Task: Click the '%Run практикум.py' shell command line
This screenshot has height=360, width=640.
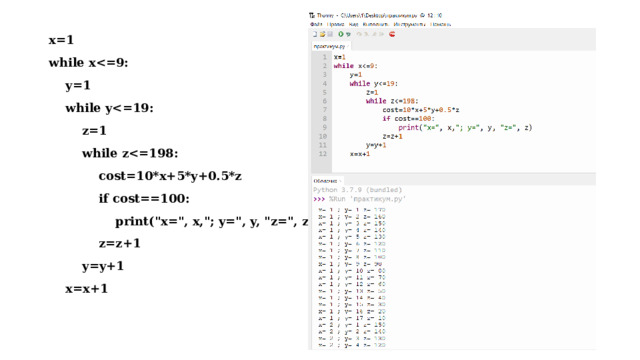Action: pyautogui.click(x=360, y=199)
